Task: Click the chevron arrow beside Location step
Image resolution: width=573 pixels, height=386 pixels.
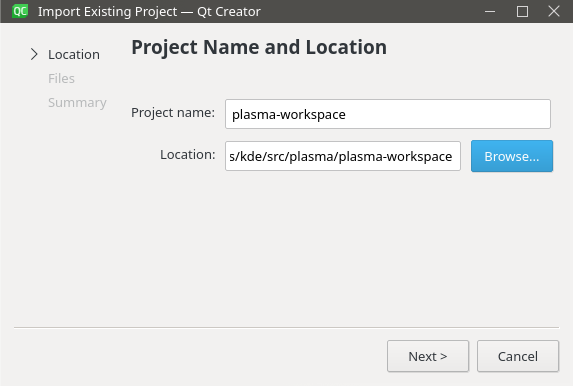Action: [34, 54]
